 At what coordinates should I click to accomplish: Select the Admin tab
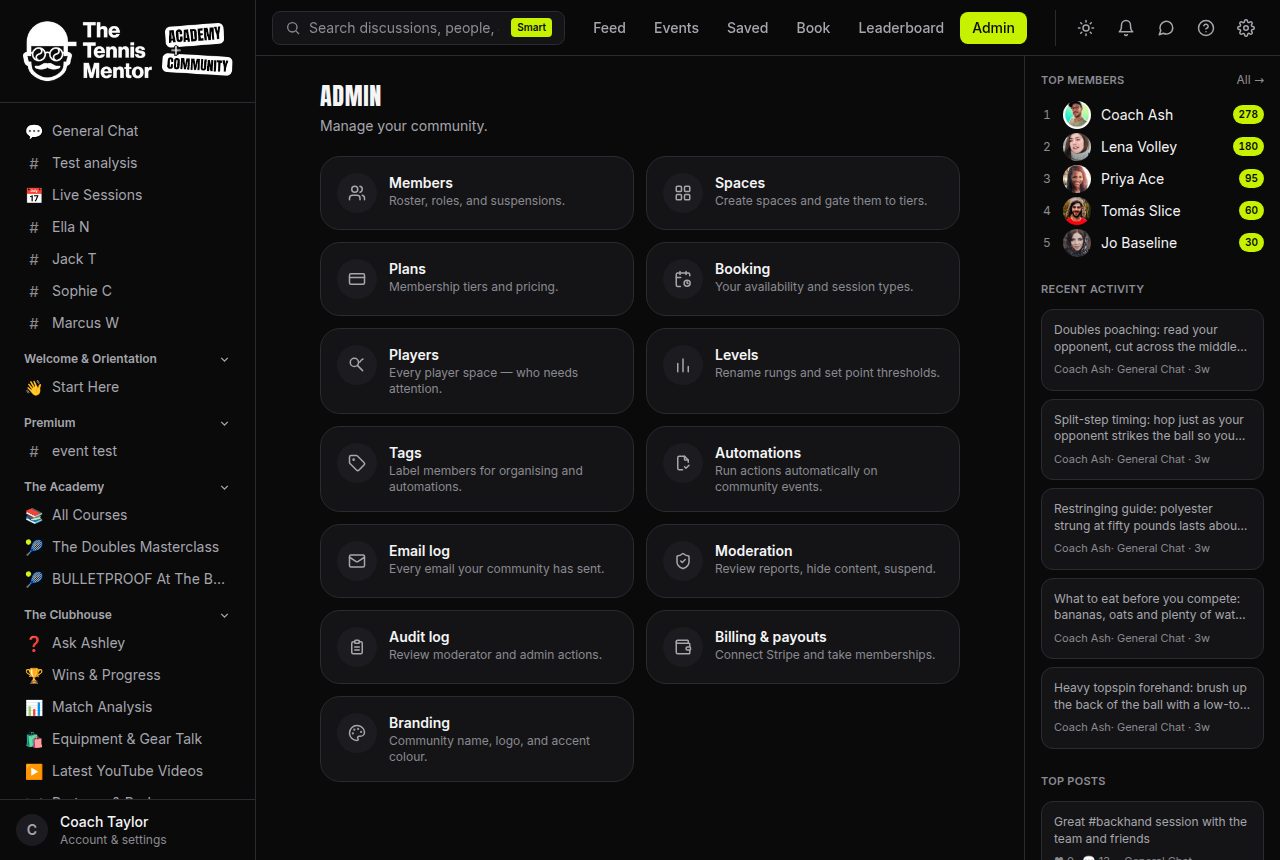[993, 28]
